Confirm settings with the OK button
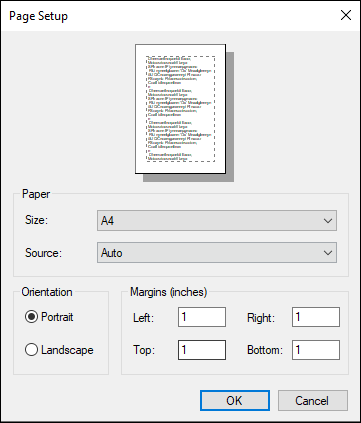The image size is (361, 423). [x=235, y=401]
